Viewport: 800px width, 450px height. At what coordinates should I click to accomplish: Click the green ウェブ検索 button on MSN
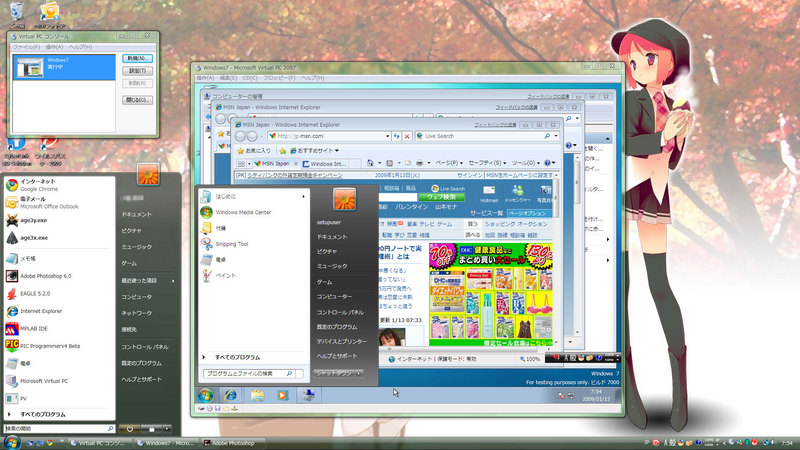(441, 197)
